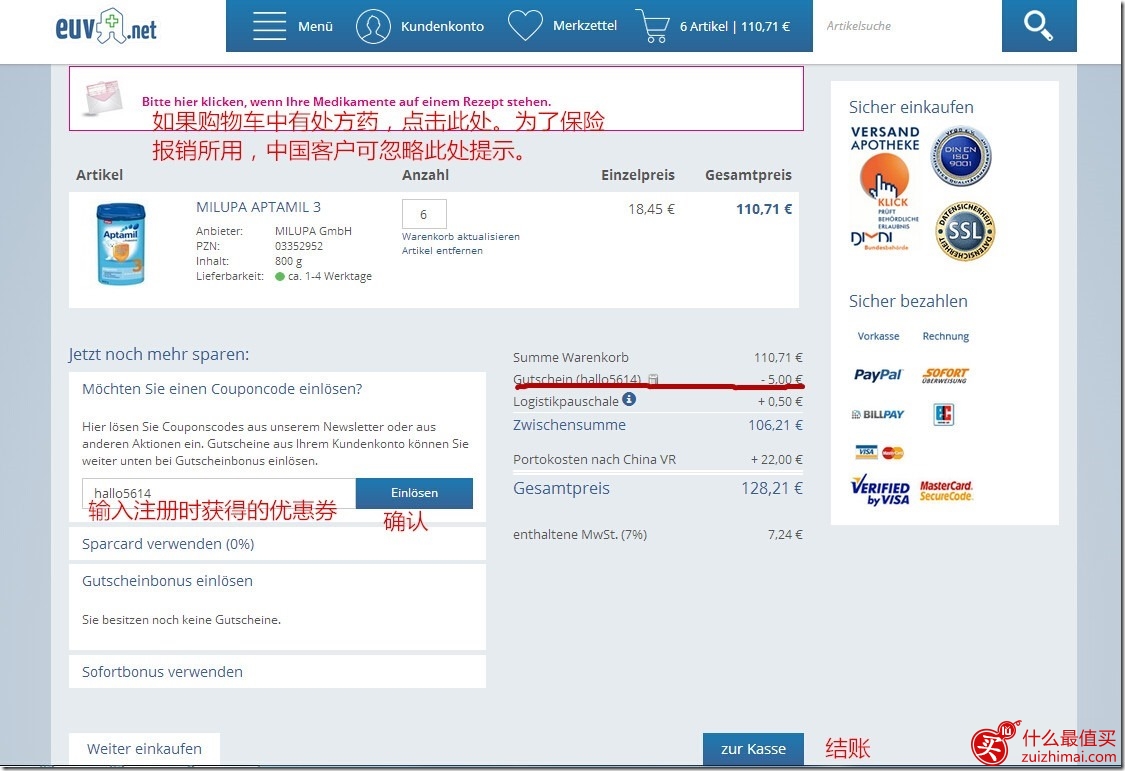Click the prescription notice link text

346,102
